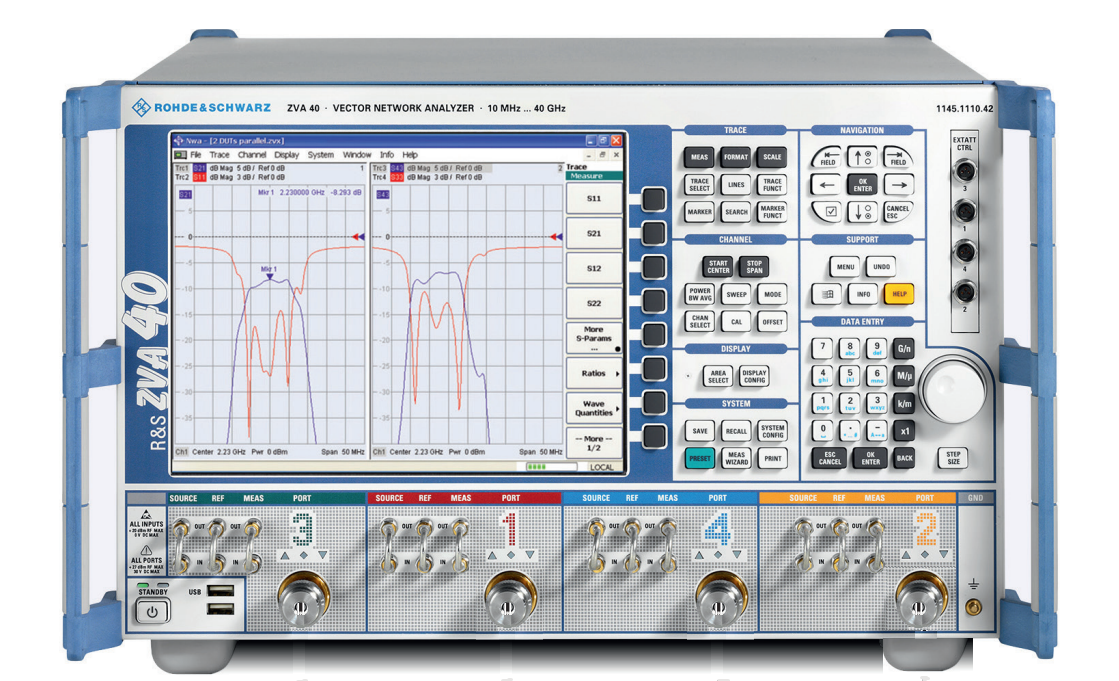Click the window list icon key in Support
Image resolution: width=1119 pixels, height=681 pixels.
(827, 294)
